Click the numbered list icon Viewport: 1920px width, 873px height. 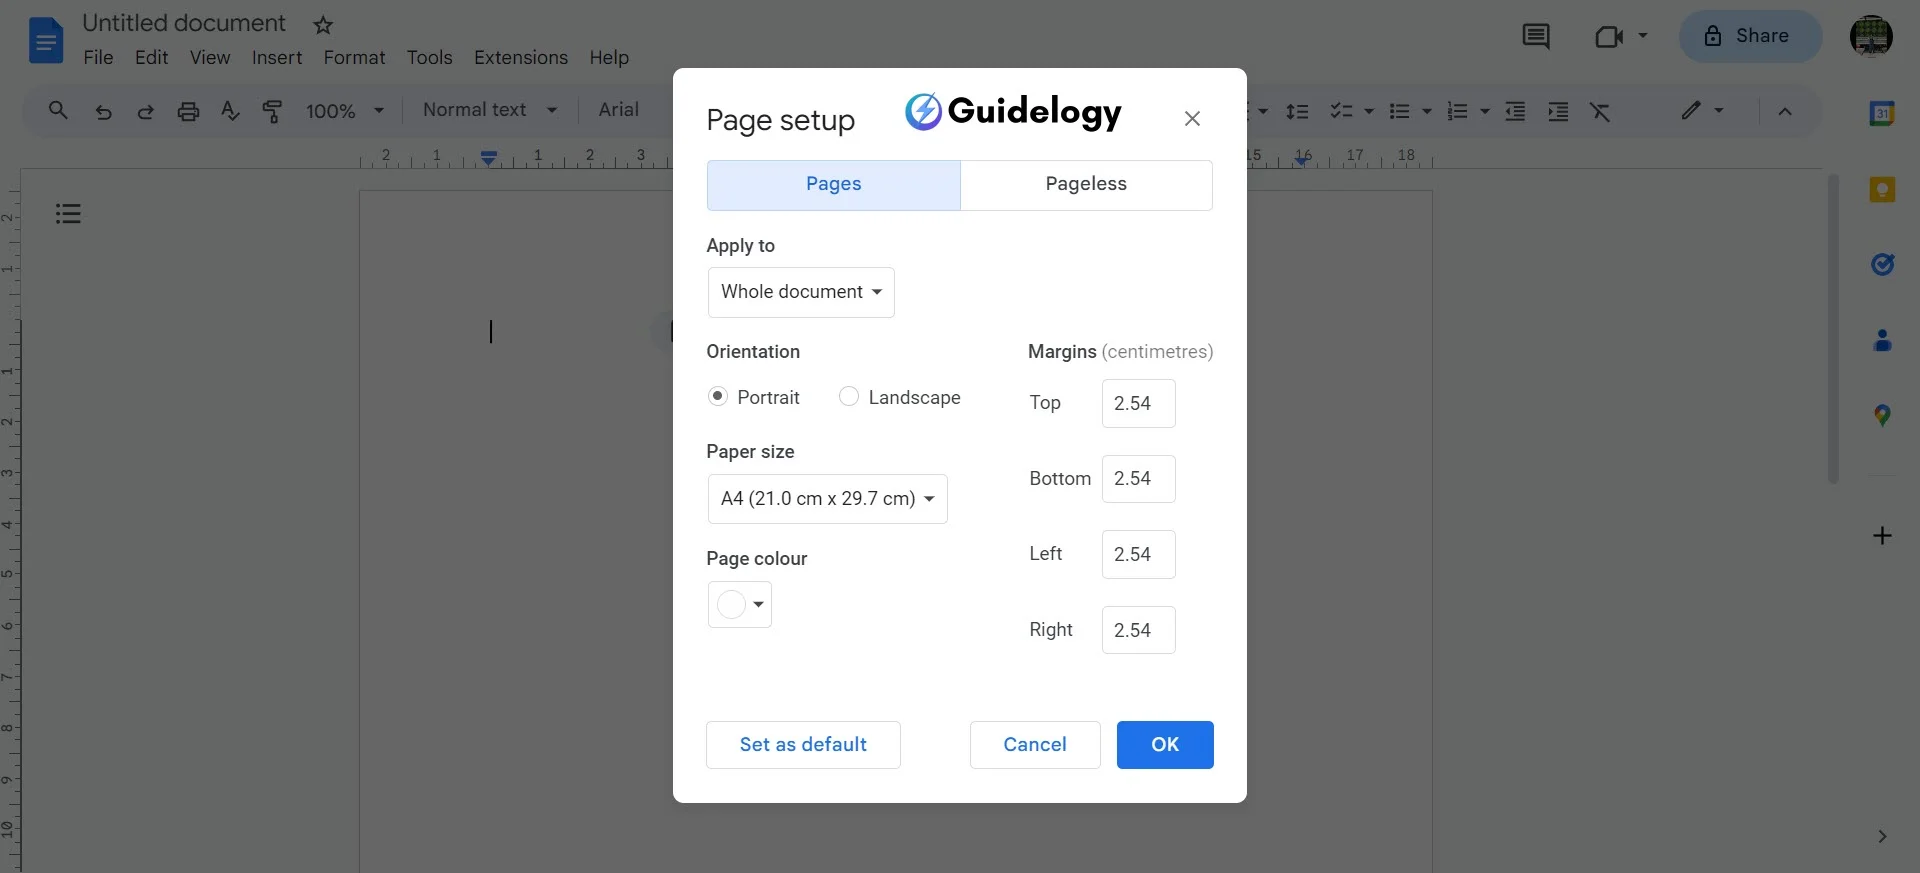(x=1458, y=111)
